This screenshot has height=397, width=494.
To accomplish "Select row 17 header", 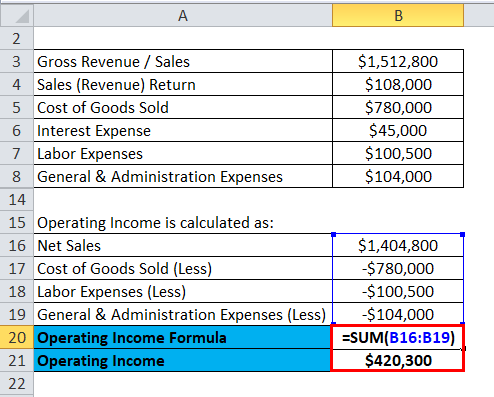I will [x=17, y=268].
